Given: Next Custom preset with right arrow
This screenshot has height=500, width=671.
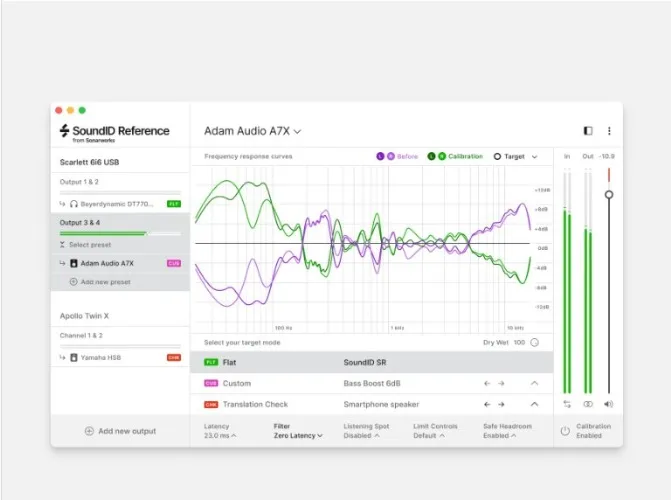Looking at the screenshot, I should [502, 383].
